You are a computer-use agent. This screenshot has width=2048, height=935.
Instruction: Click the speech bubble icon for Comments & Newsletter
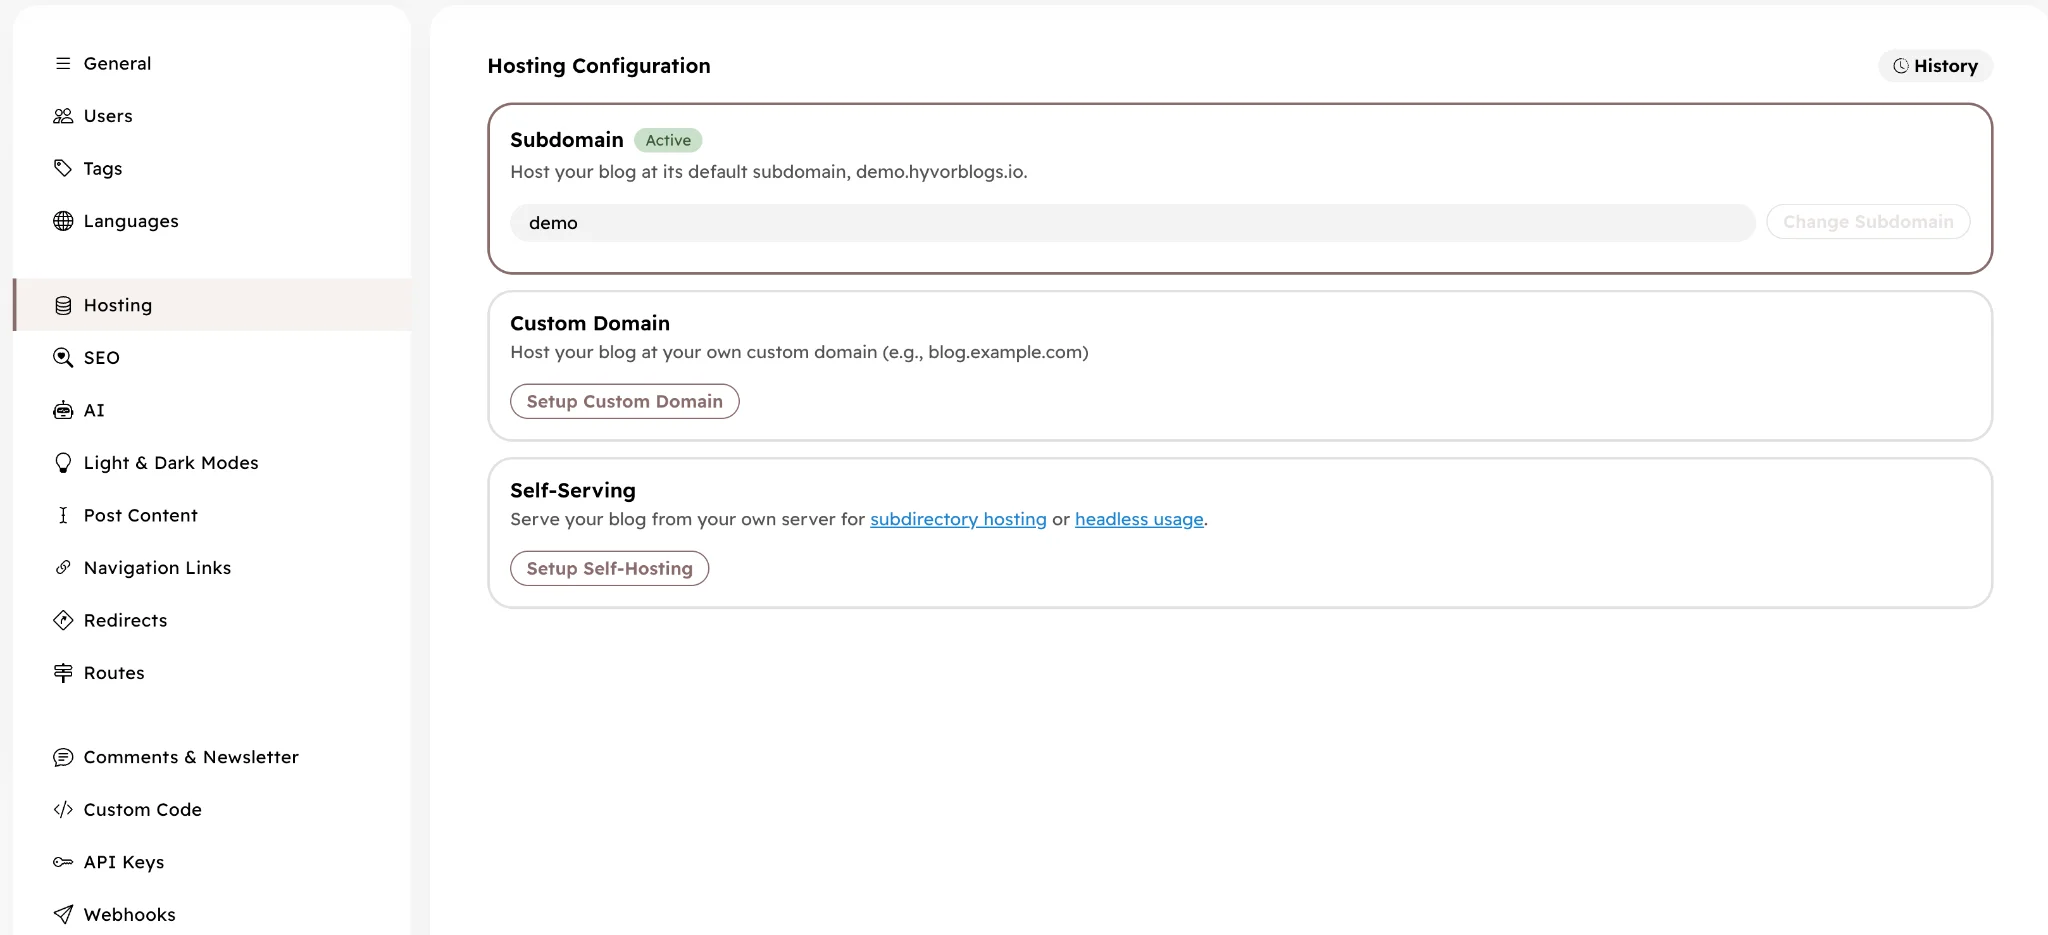pos(63,757)
